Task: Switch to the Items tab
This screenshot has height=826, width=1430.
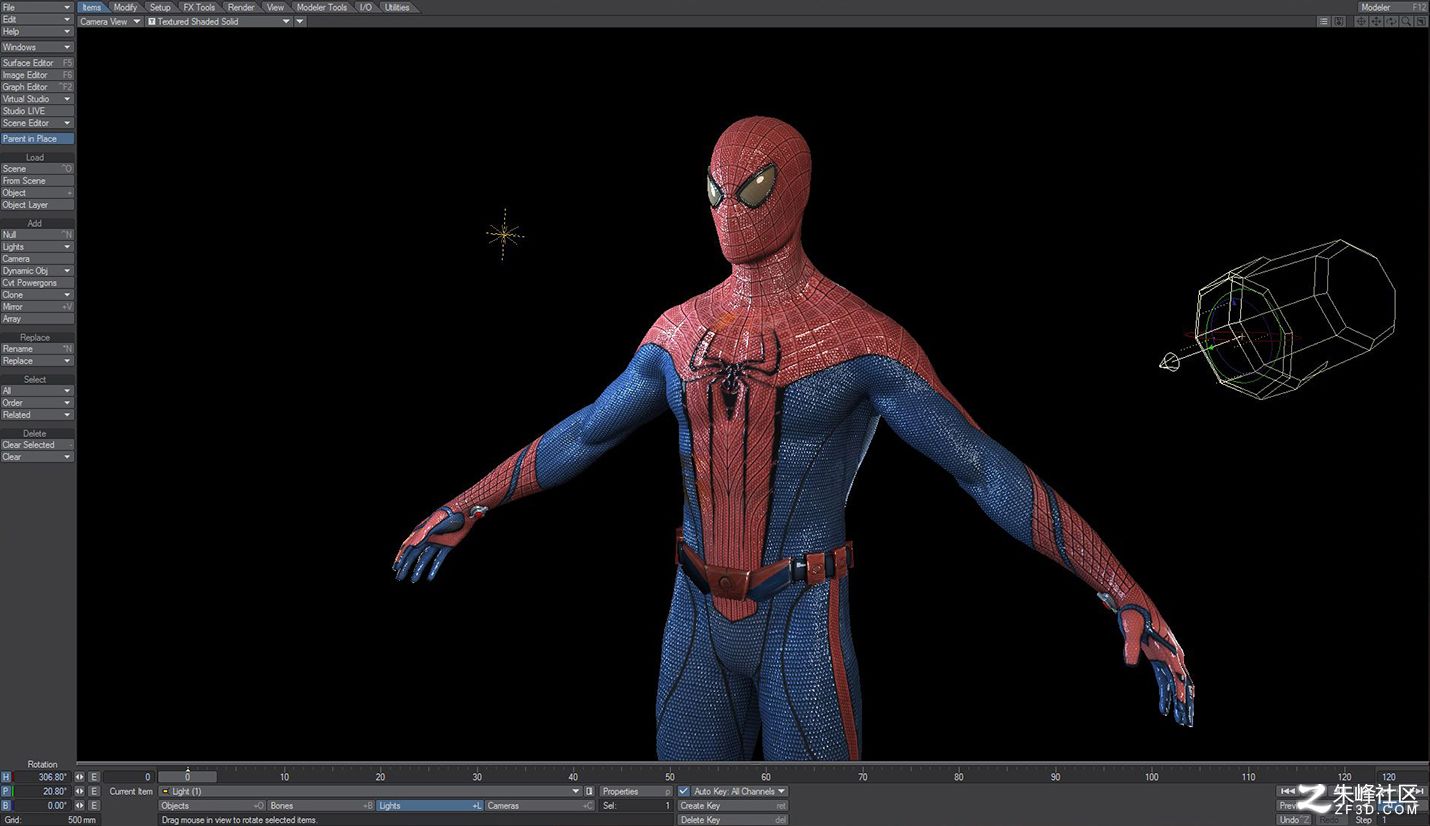Action: click(x=91, y=7)
